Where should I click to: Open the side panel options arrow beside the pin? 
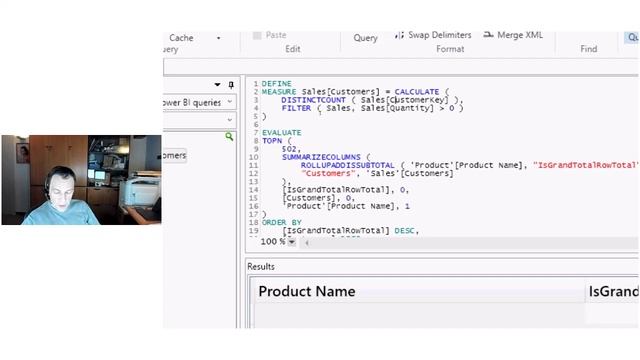[x=218, y=84]
